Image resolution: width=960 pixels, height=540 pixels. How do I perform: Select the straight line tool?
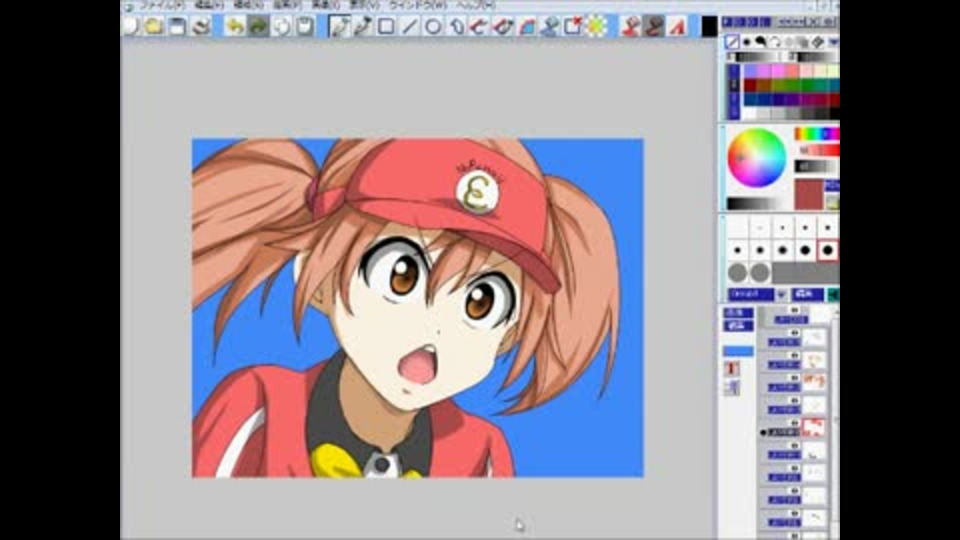click(x=410, y=26)
